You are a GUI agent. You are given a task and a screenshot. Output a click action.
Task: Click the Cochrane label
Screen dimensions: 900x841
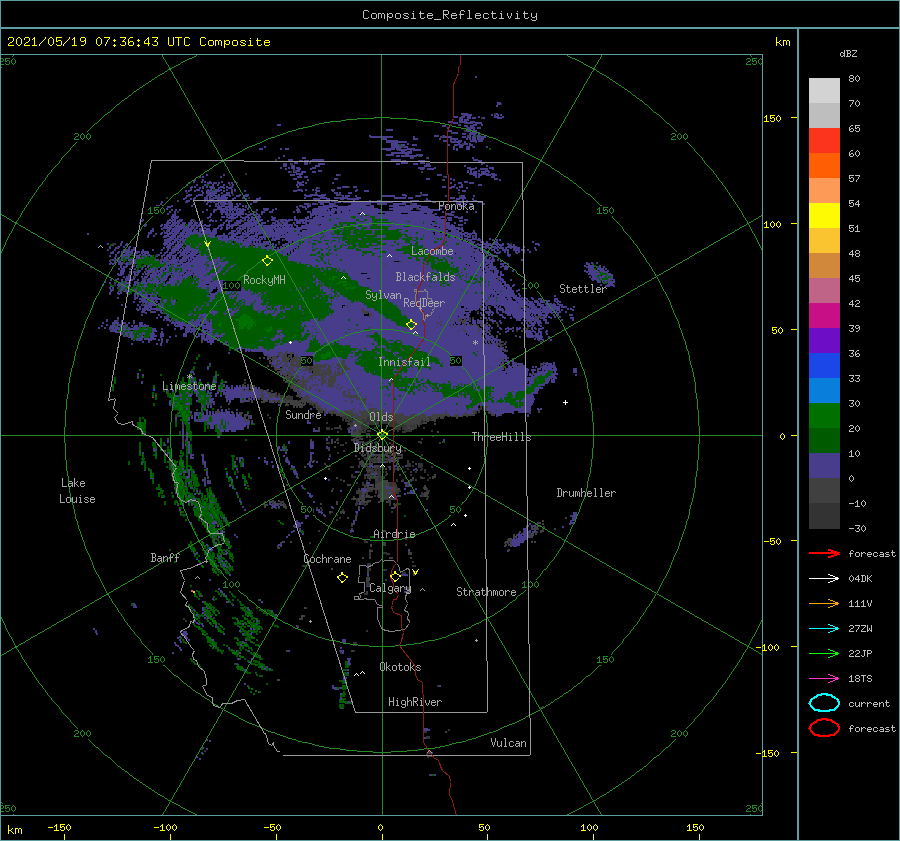point(327,559)
